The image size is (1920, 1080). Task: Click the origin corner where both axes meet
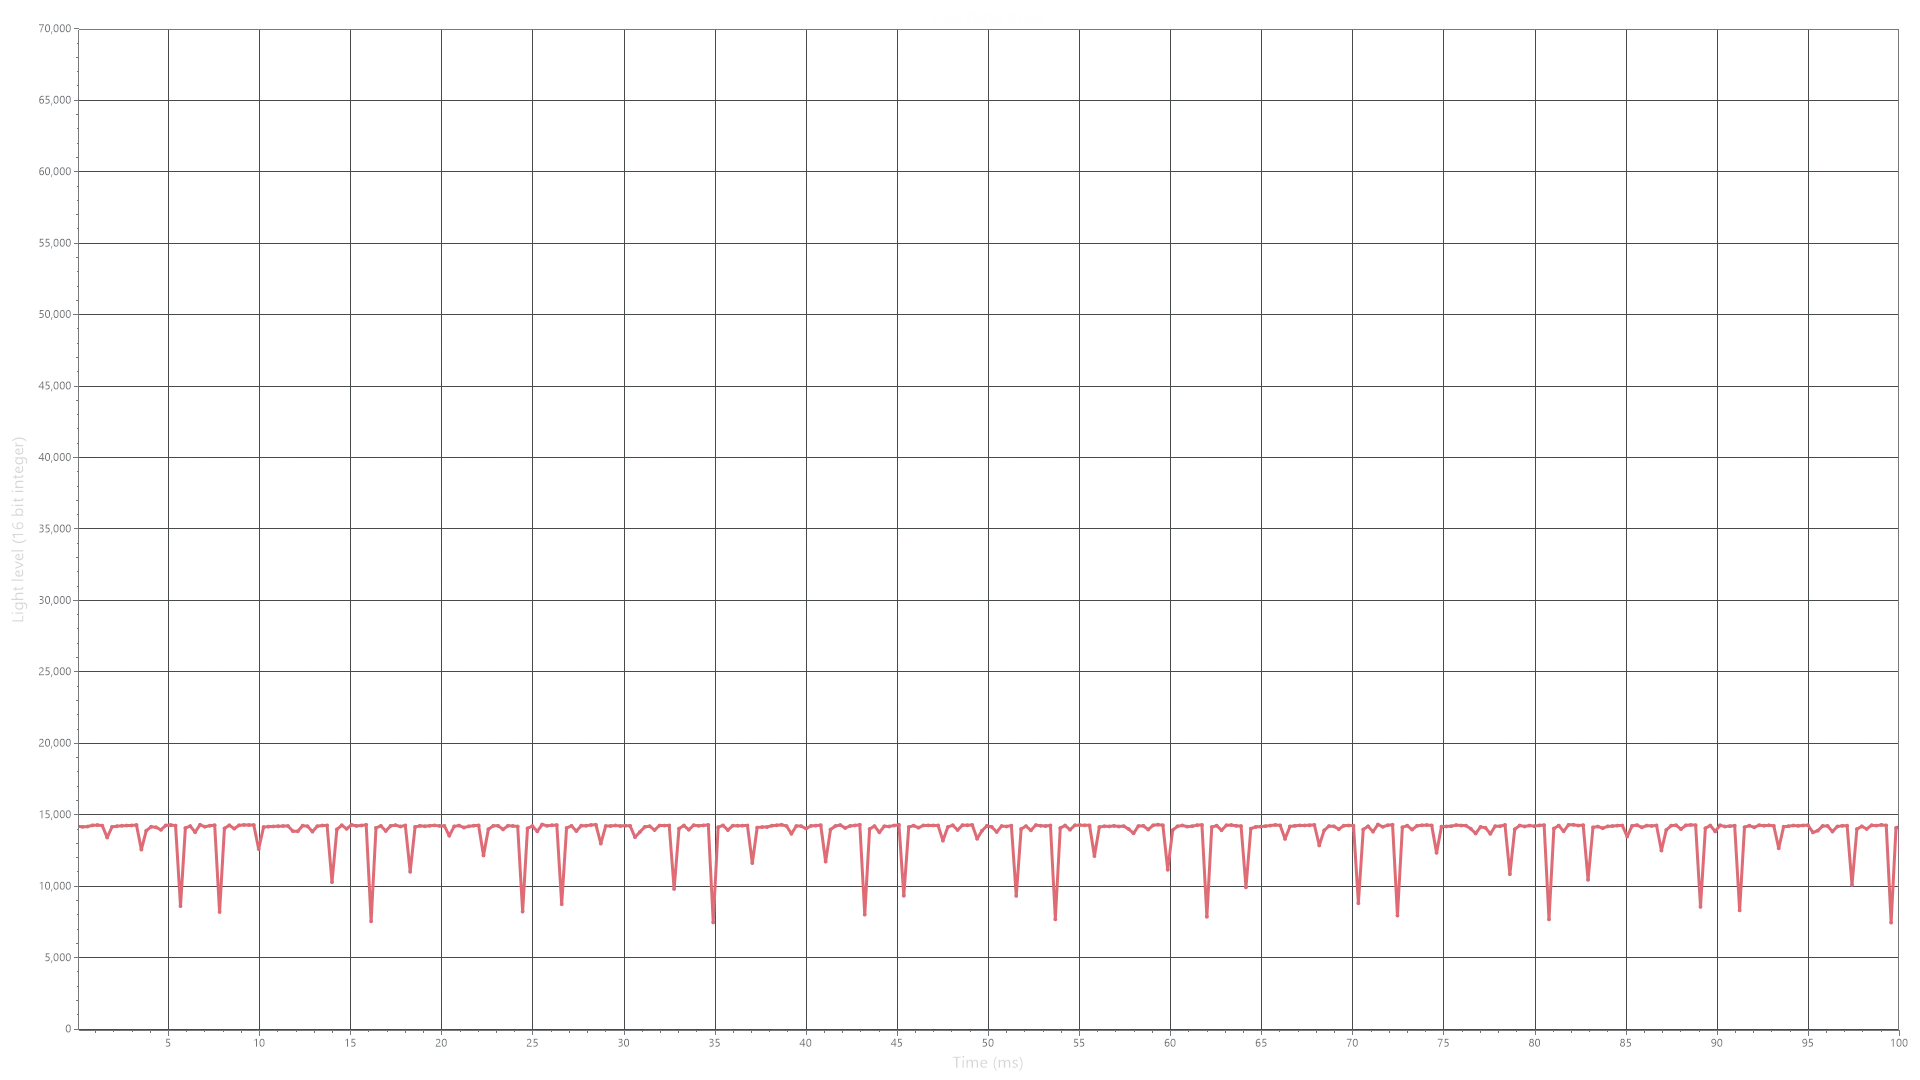(77, 1027)
